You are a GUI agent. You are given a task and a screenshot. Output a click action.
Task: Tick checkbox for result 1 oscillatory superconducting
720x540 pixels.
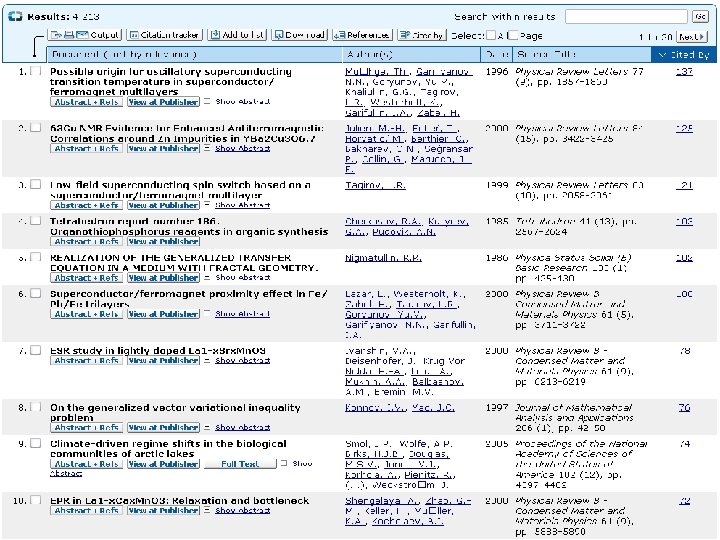[x=35, y=71]
